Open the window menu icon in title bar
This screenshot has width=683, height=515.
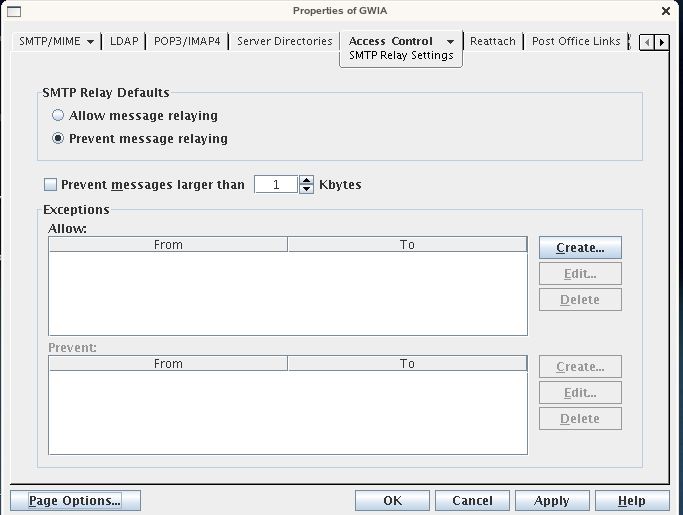coord(14,11)
